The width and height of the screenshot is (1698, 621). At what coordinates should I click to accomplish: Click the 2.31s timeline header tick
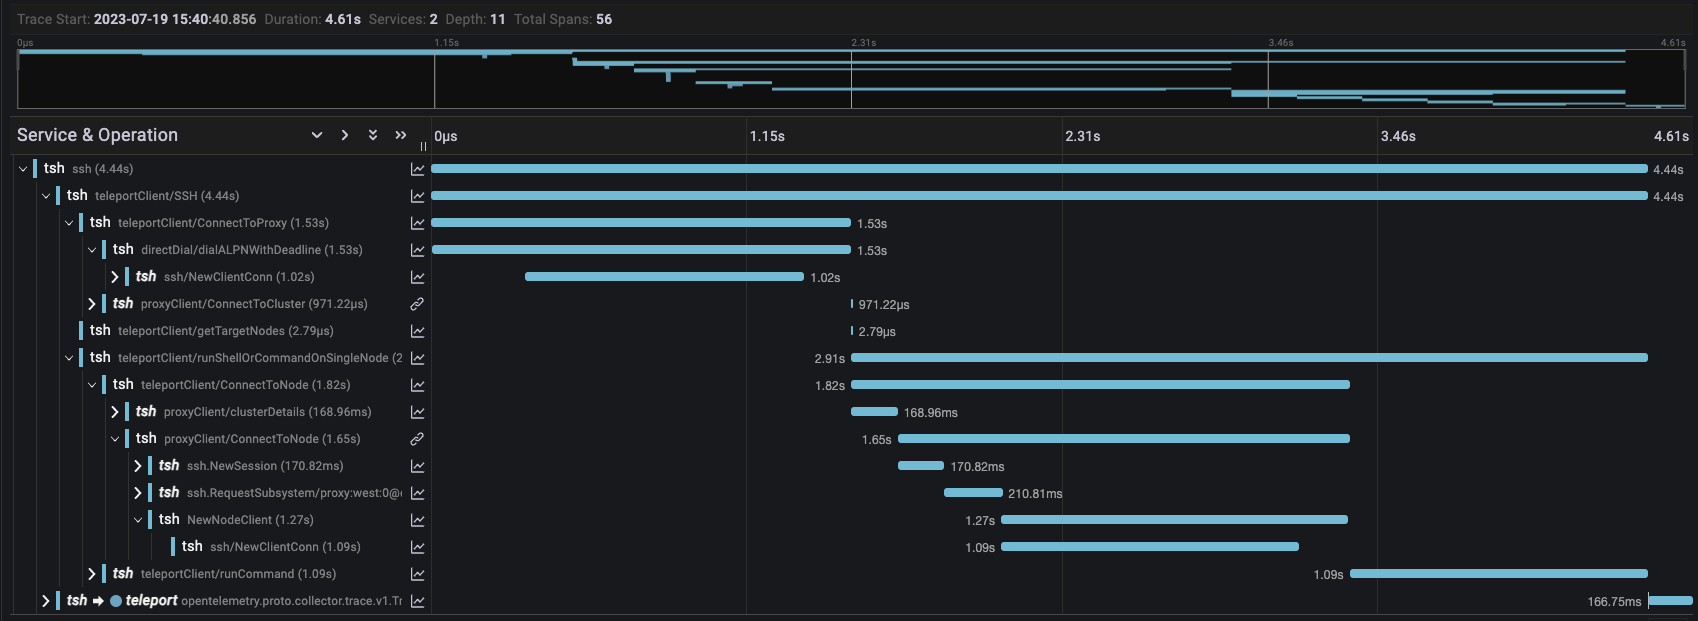1083,136
